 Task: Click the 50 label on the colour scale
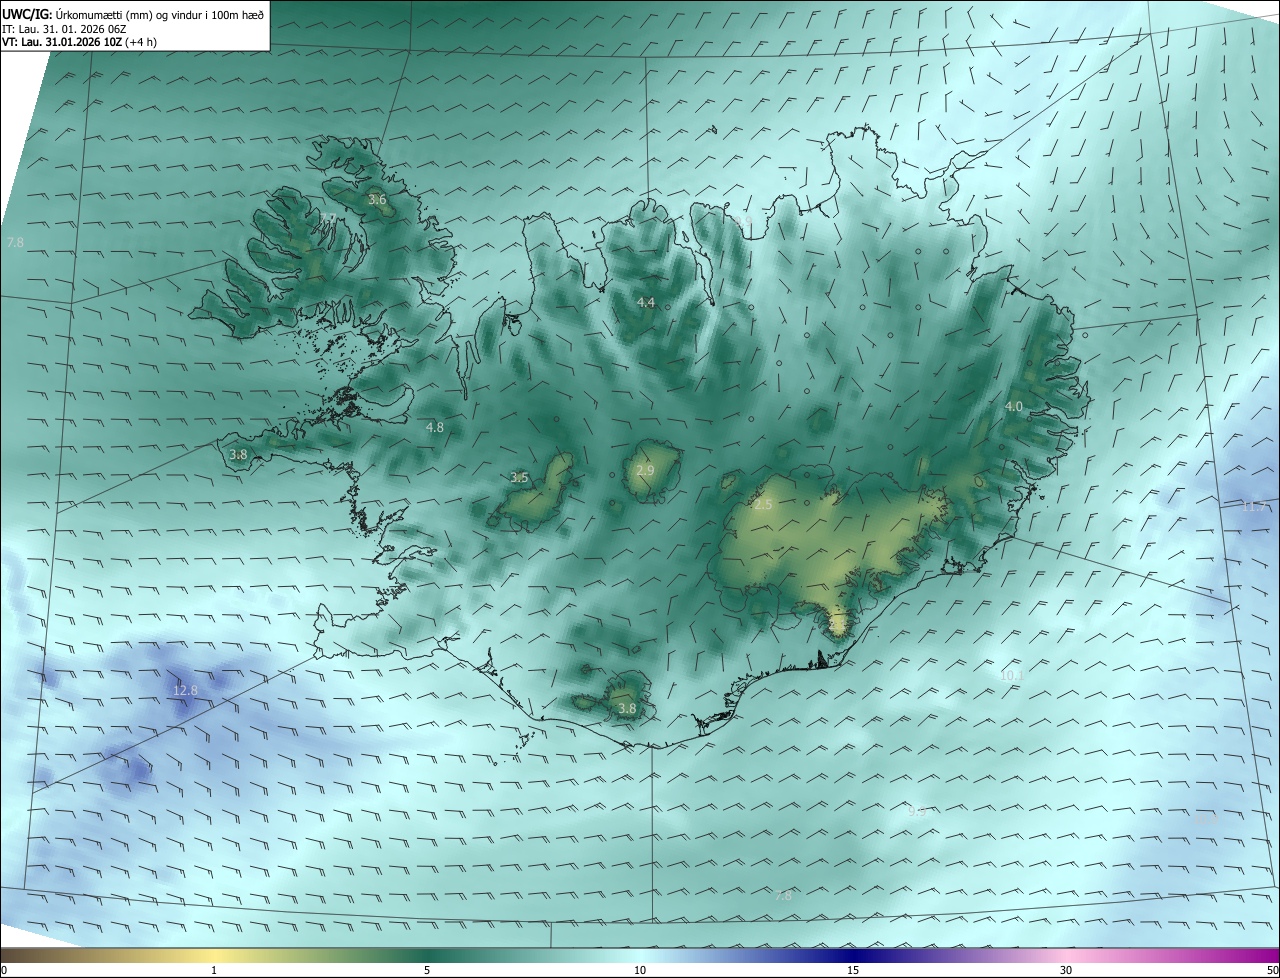pos(1272,970)
